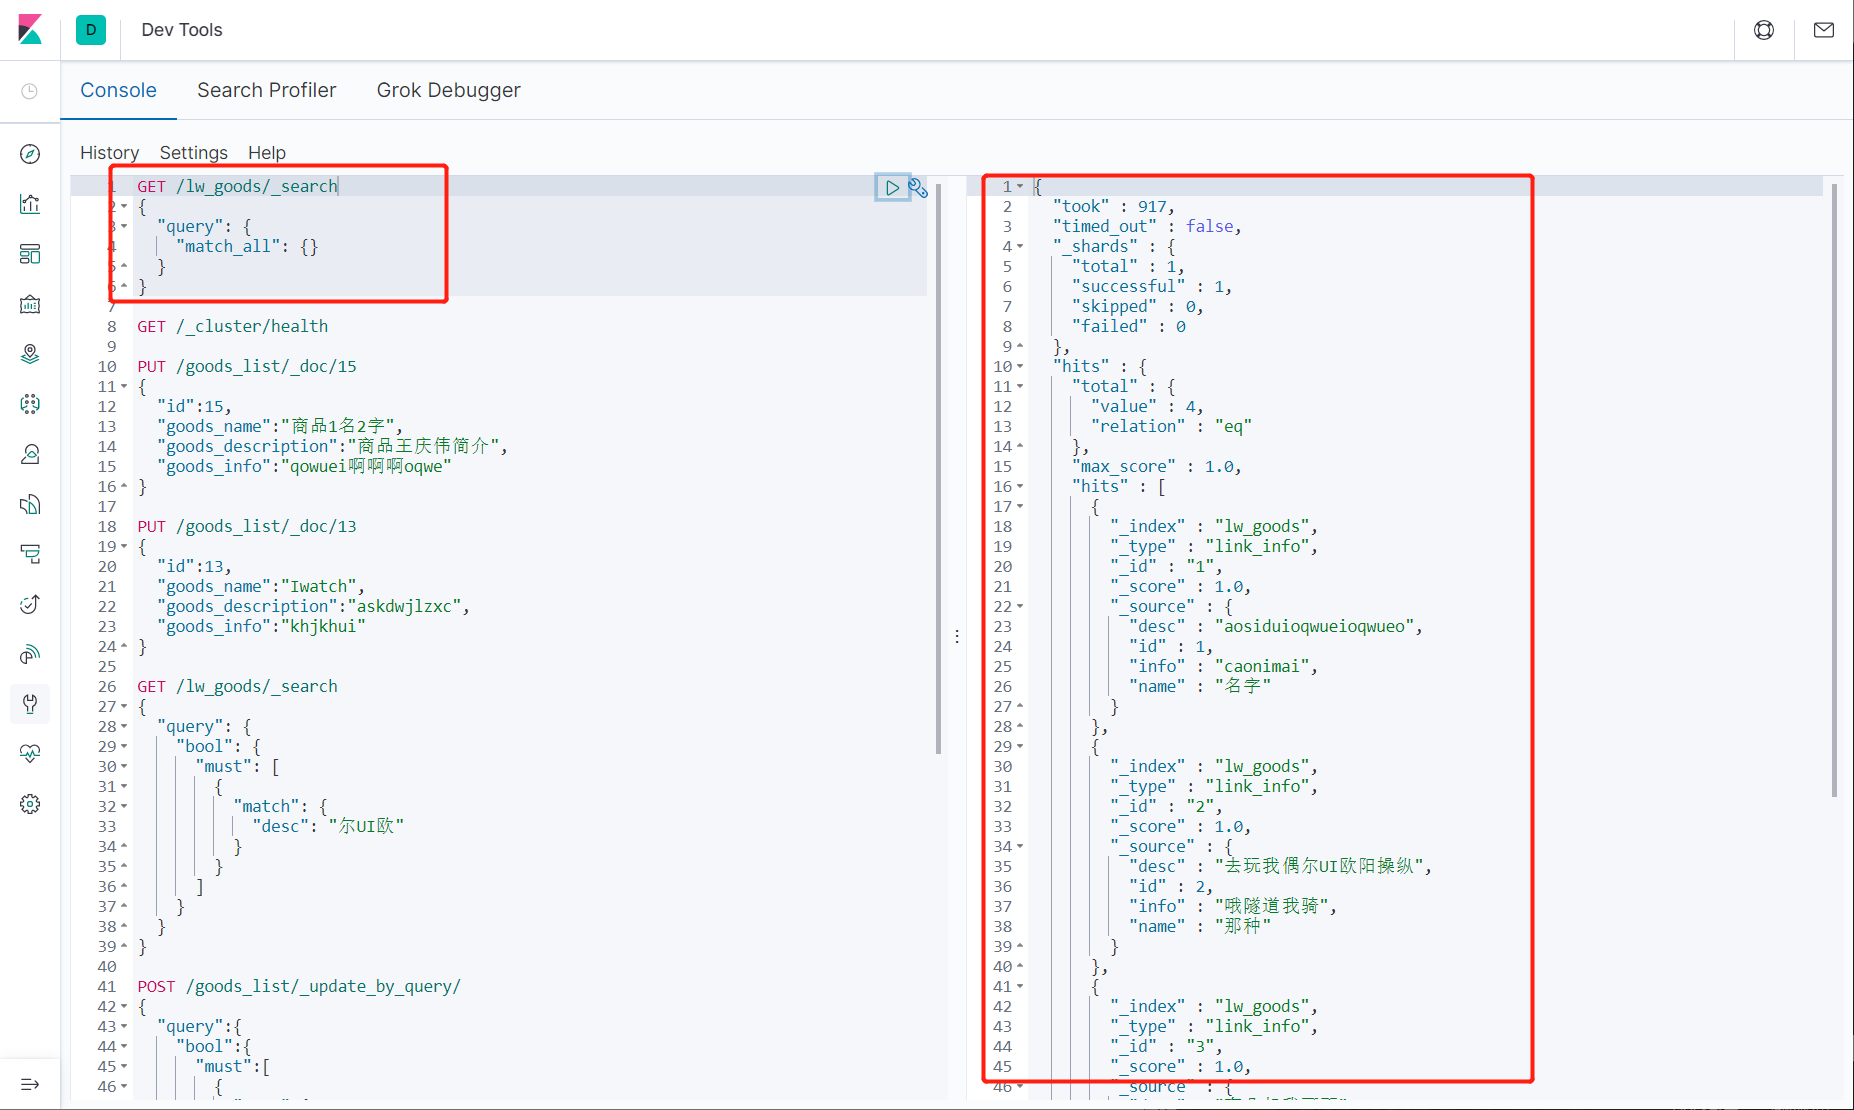The width and height of the screenshot is (1854, 1110).
Task: Collapse _shards block at output line 4
Action: point(1020,247)
